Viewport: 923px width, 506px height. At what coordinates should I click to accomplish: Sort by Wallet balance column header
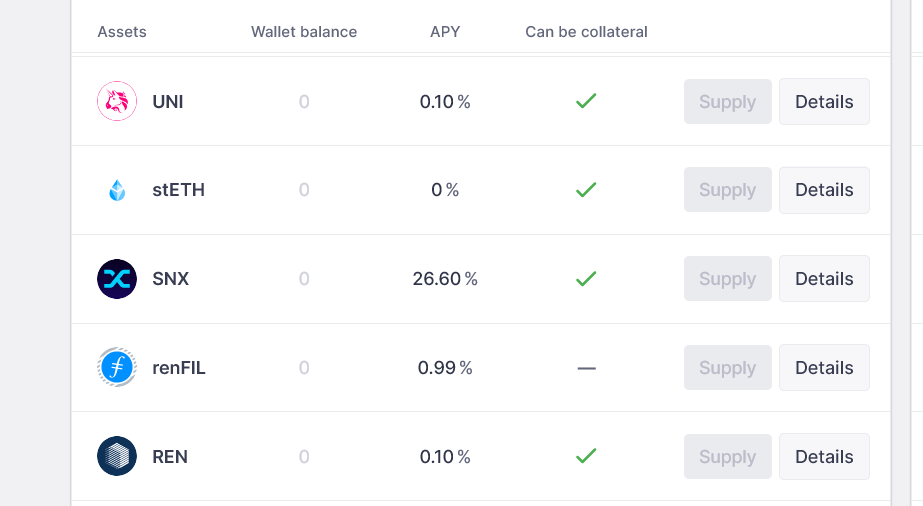[x=304, y=32]
